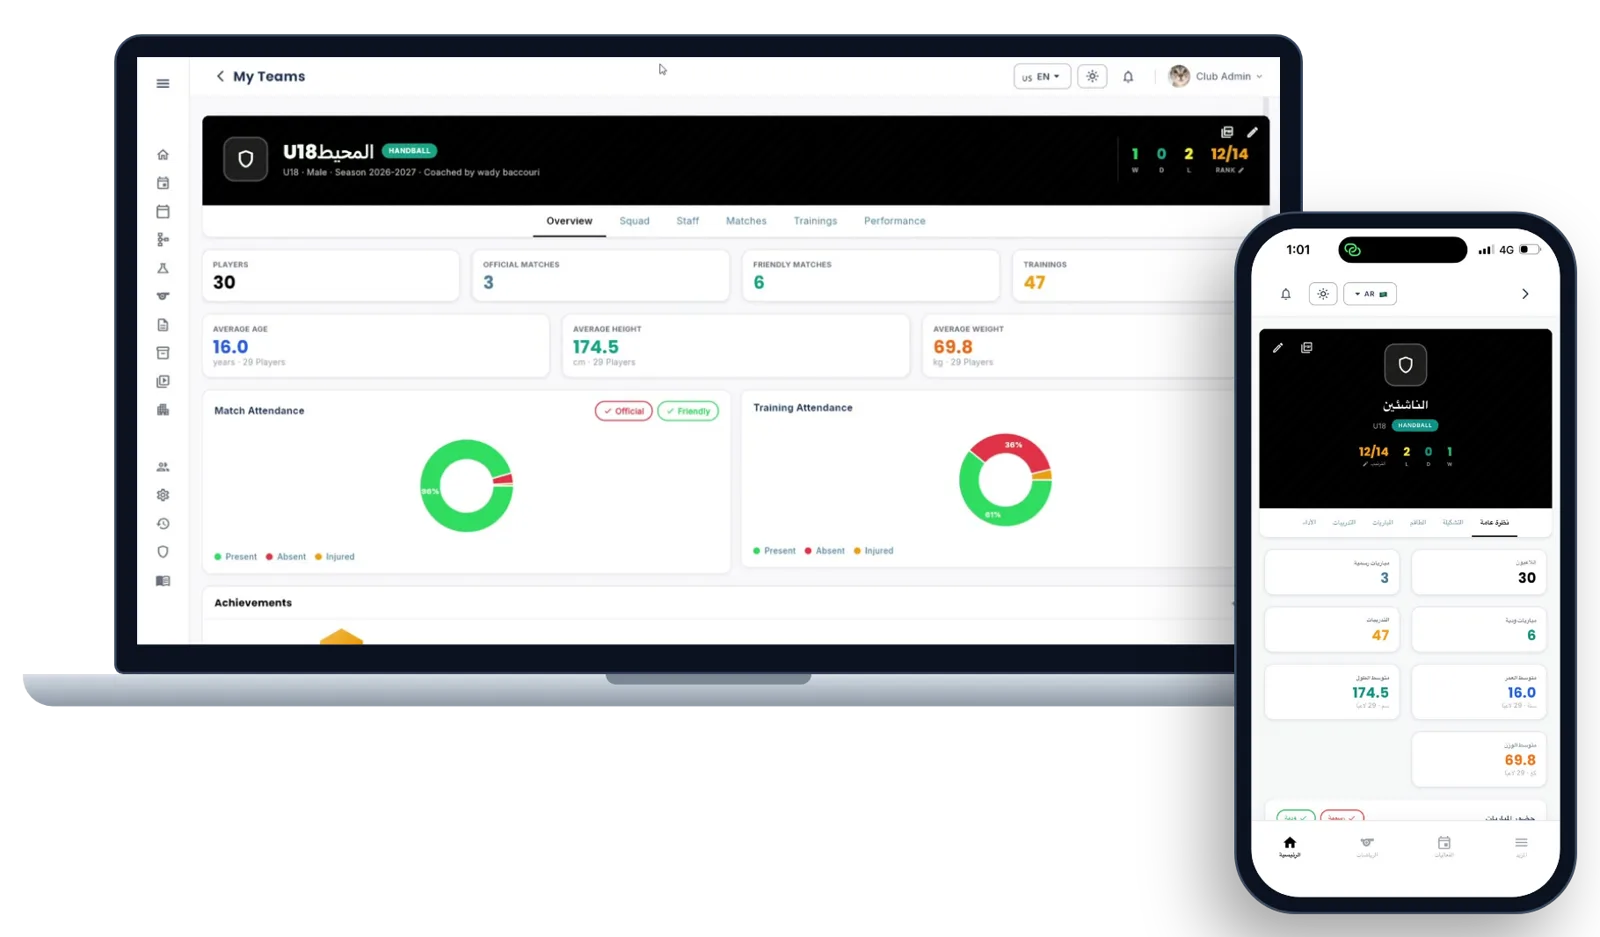Image resolution: width=1600 pixels, height=937 pixels.
Task: Open the whistle icon in laptop sidebar
Action: 163,296
